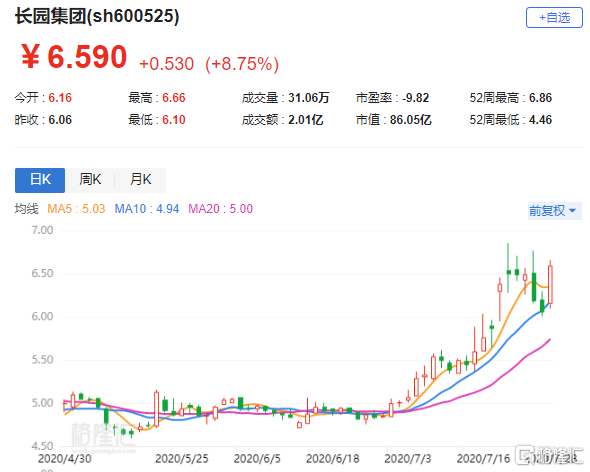This screenshot has width=590, height=472.
Task: Click 成交额 value 2.01亿
Action: click(306, 120)
